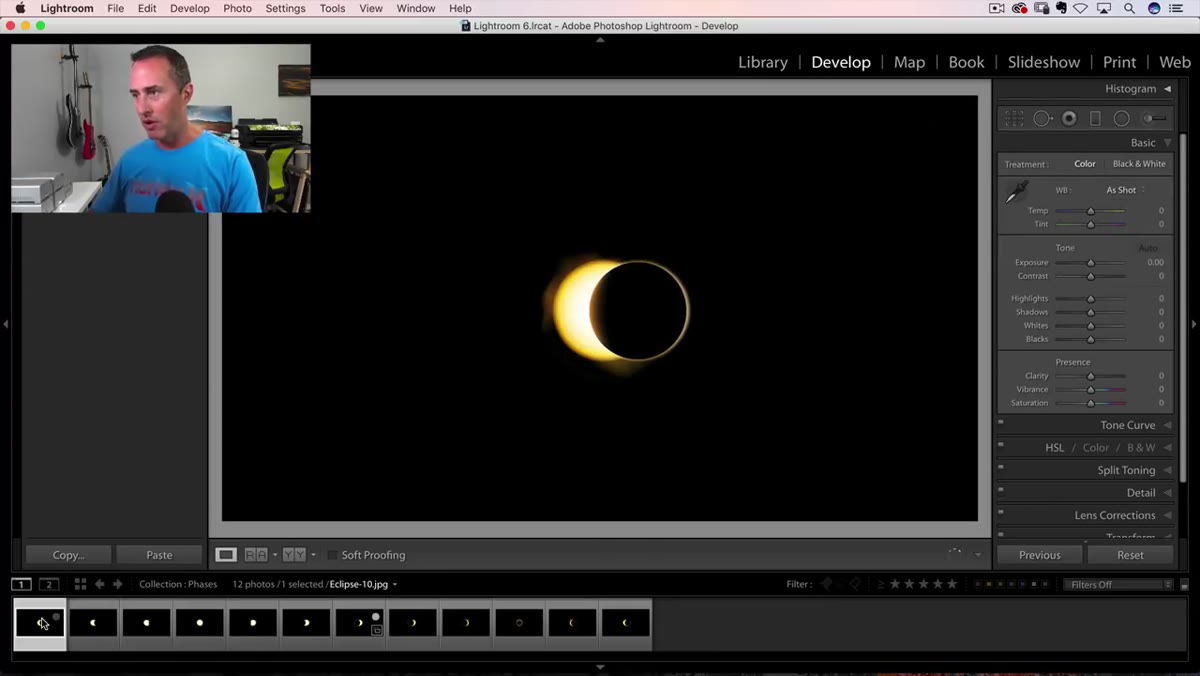
Task: Click HSL label in panel header
Action: point(1055,448)
